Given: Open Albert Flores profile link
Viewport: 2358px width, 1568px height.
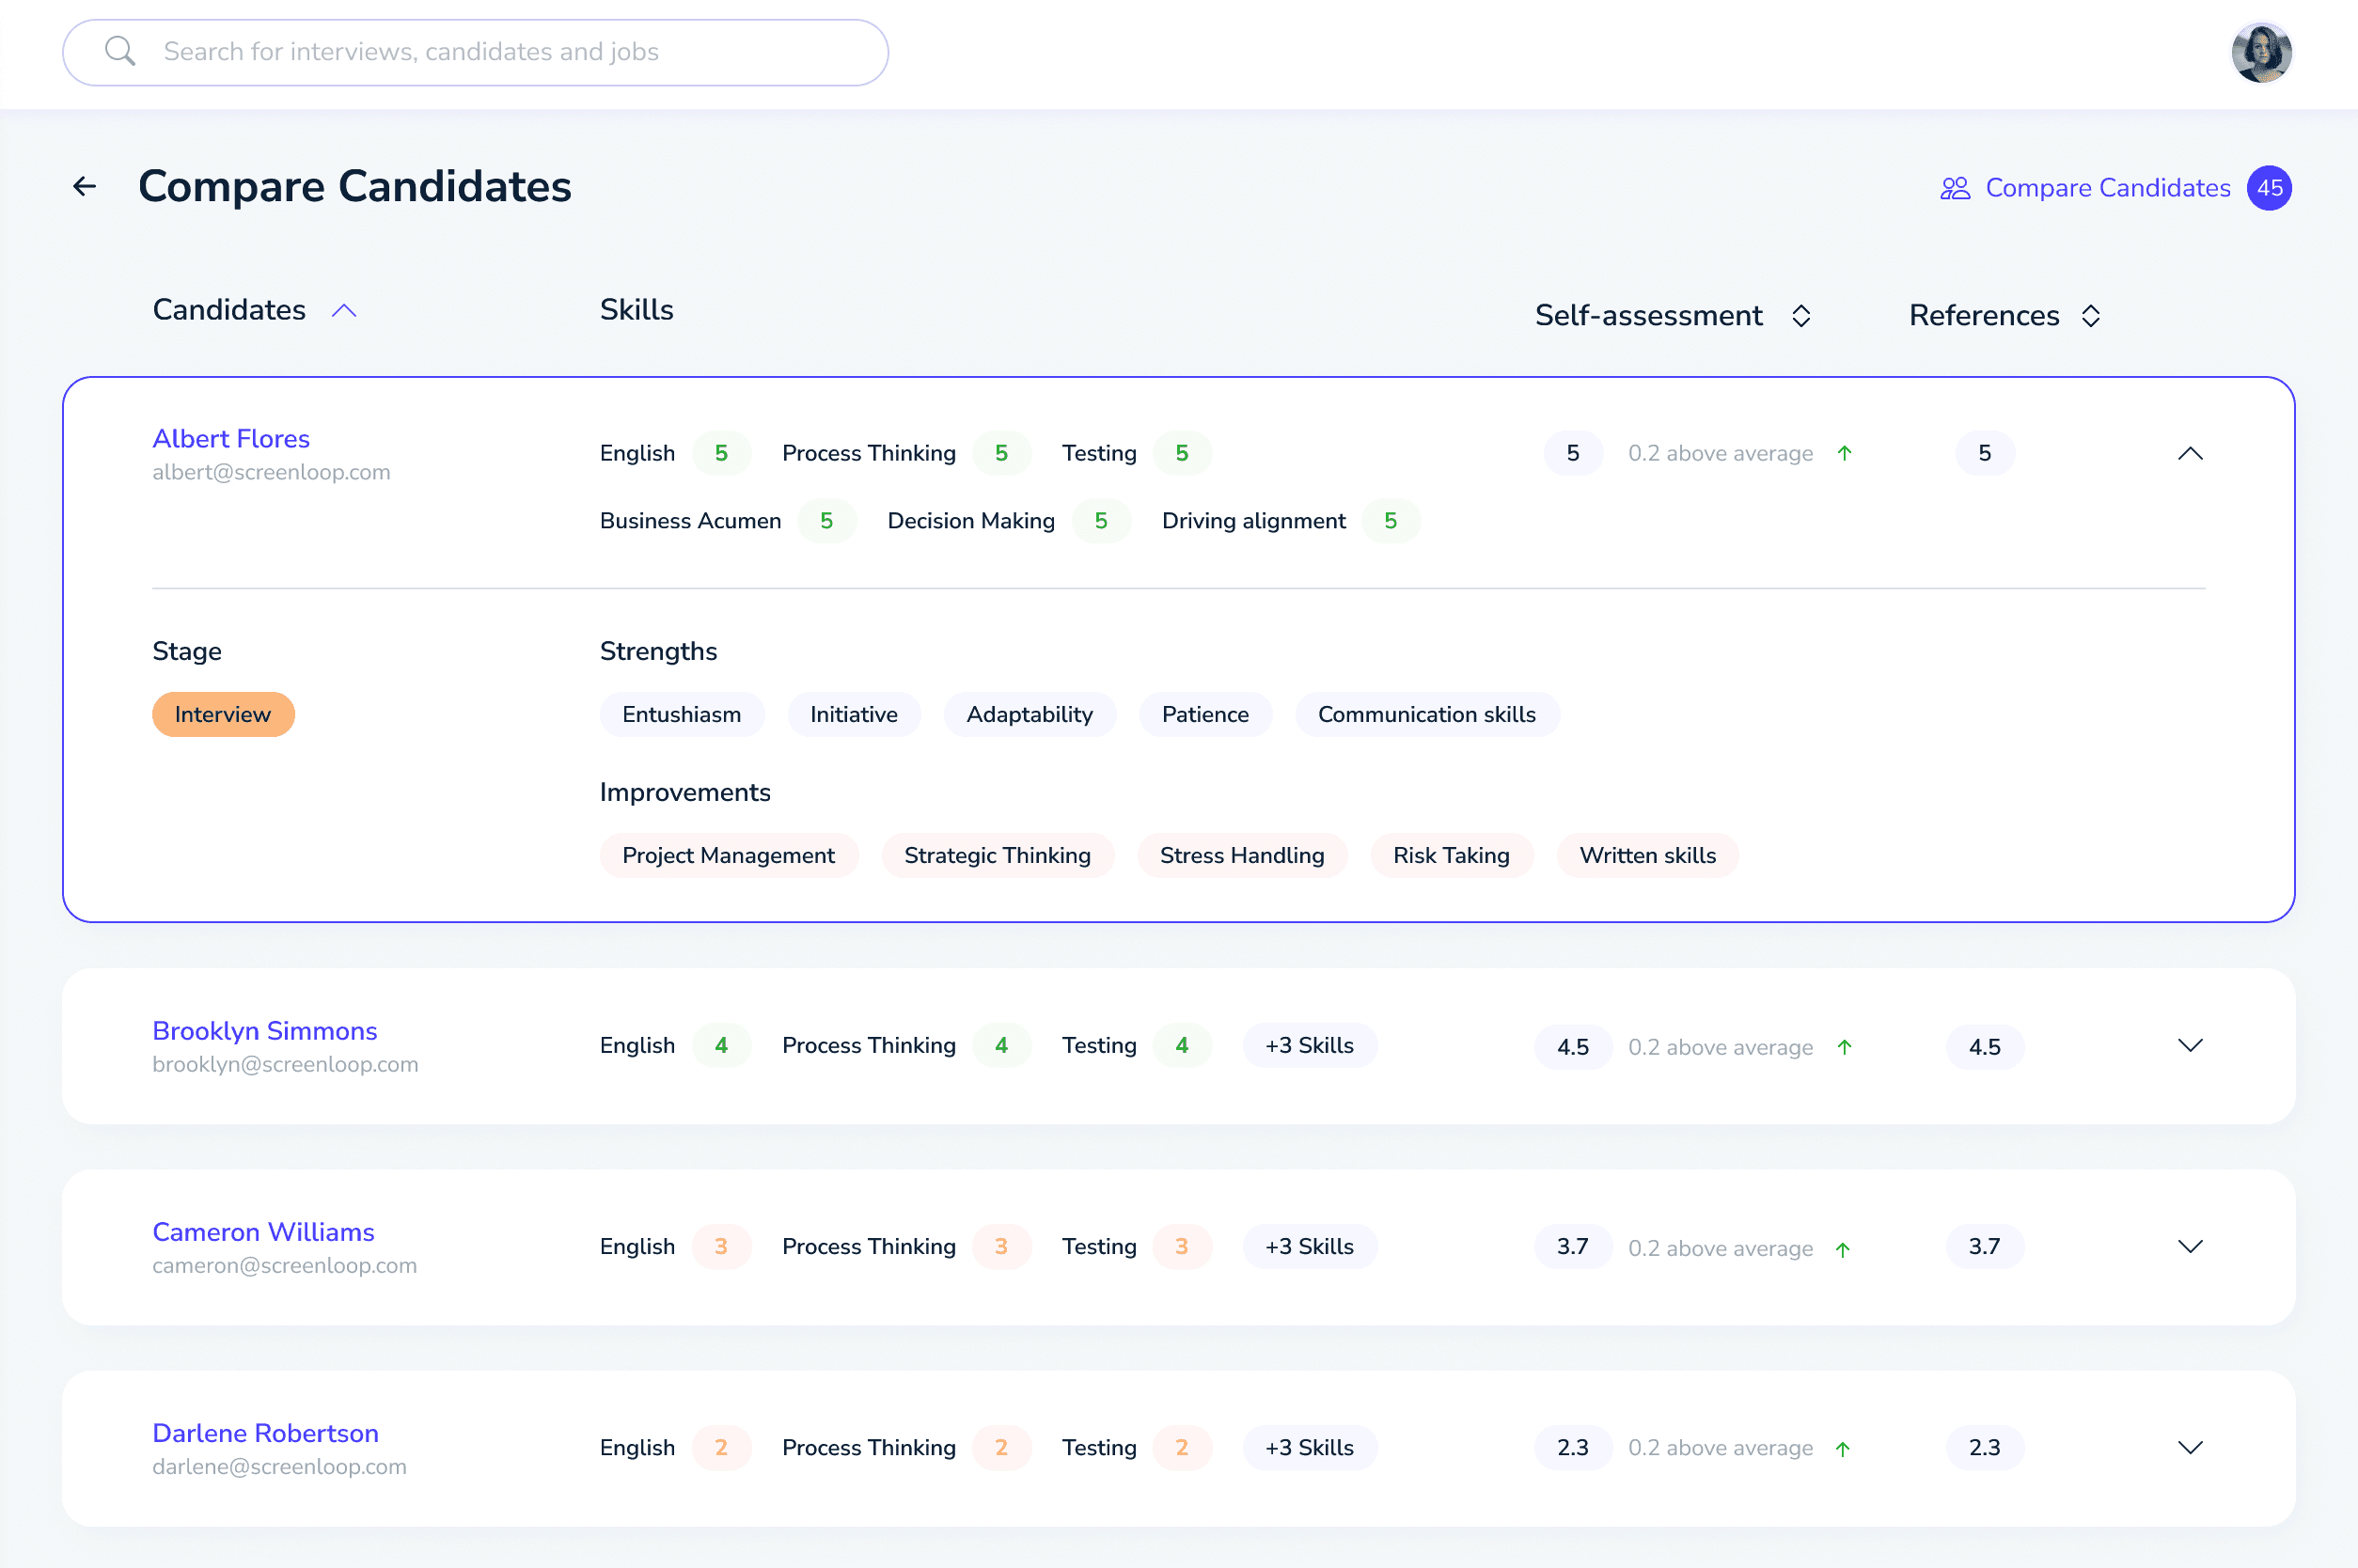Looking at the screenshot, I should [231, 438].
